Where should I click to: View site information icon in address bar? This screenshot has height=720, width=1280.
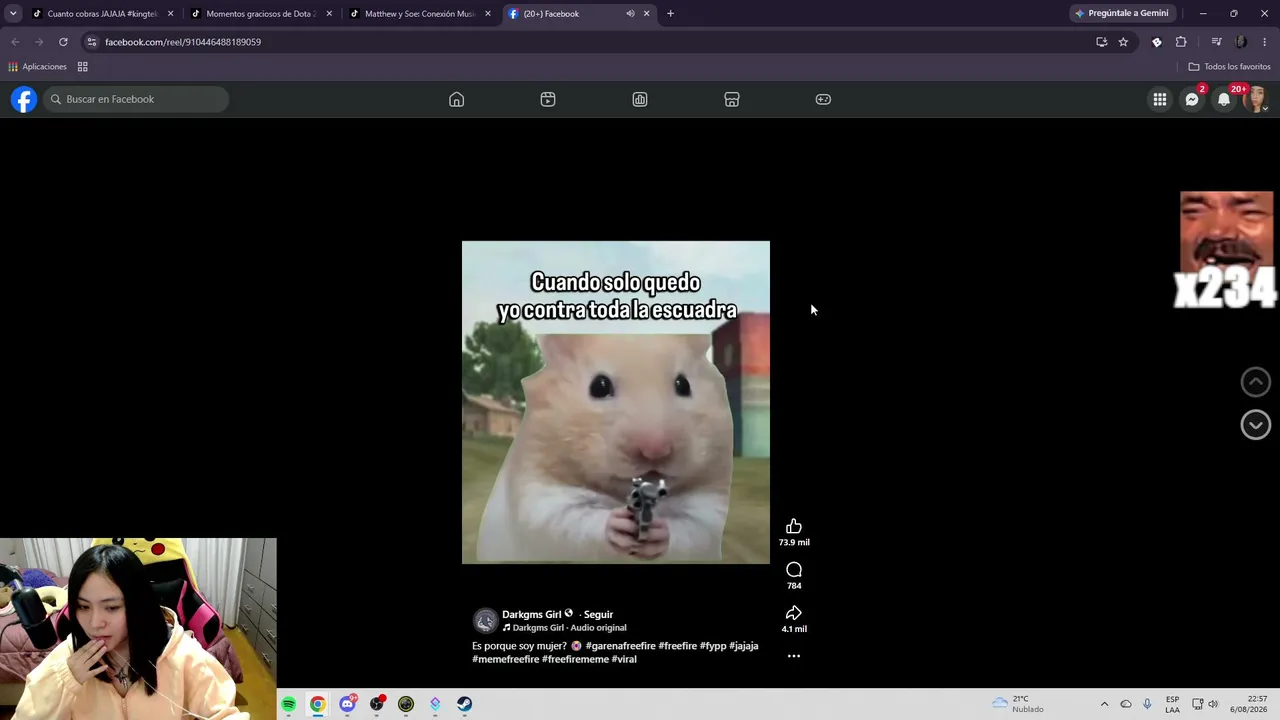click(91, 42)
